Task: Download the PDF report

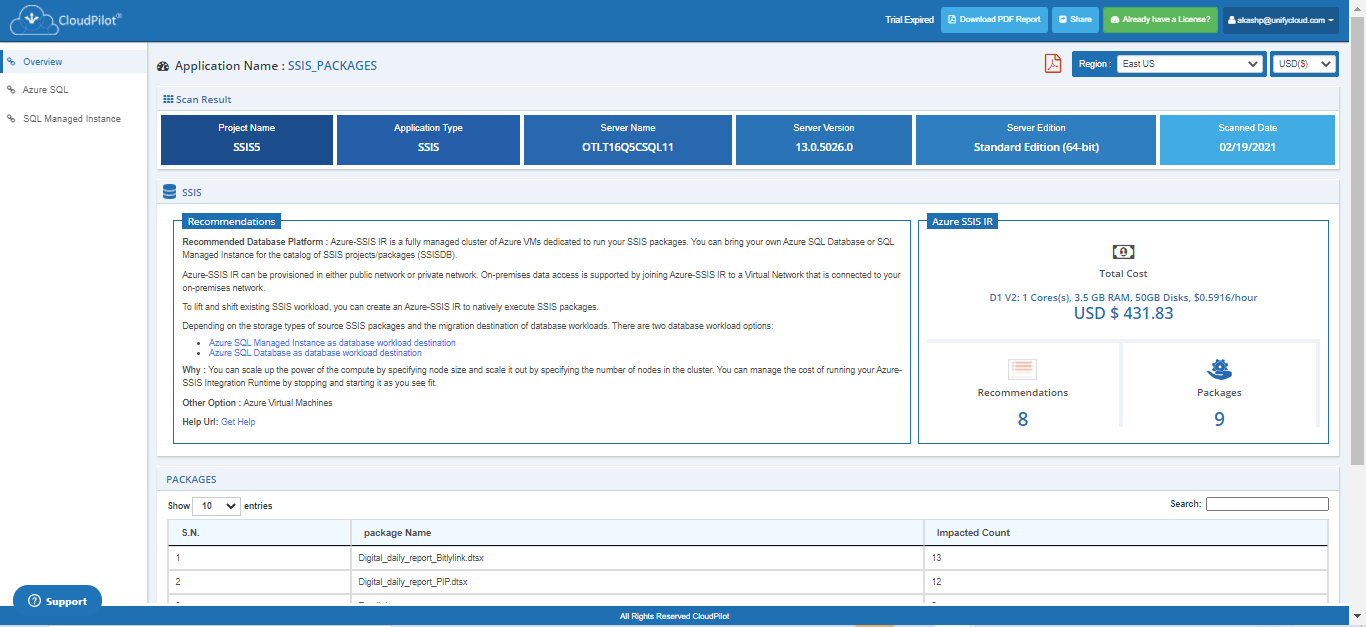Action: coord(994,20)
